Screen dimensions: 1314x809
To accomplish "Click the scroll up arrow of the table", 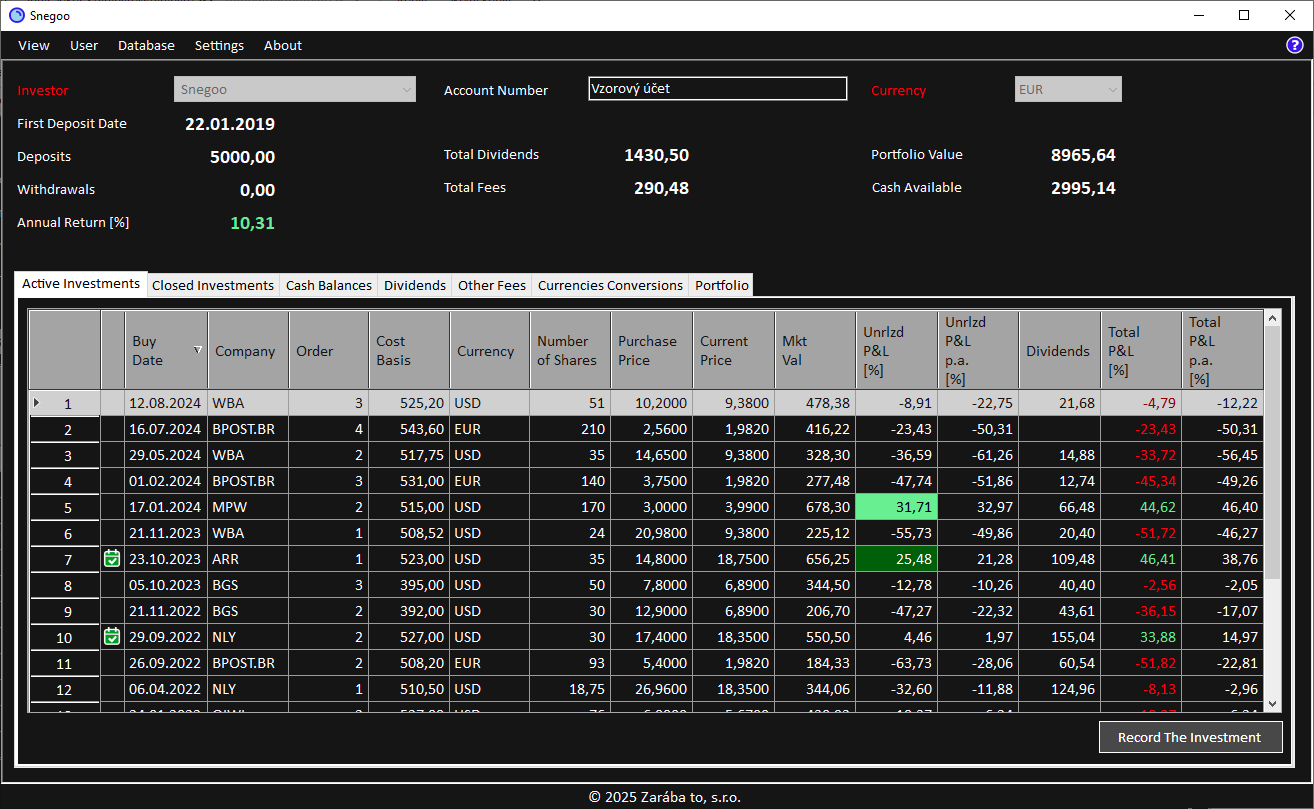I will tap(1272, 319).
